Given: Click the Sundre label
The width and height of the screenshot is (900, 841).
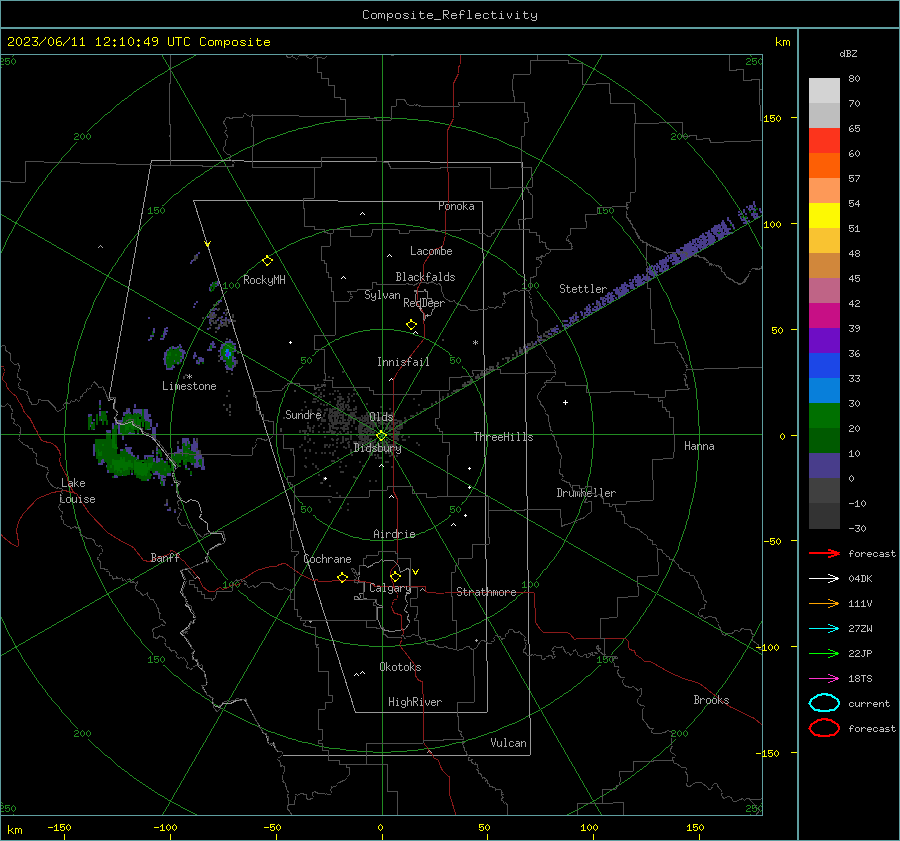Looking at the screenshot, I should coord(303,414).
